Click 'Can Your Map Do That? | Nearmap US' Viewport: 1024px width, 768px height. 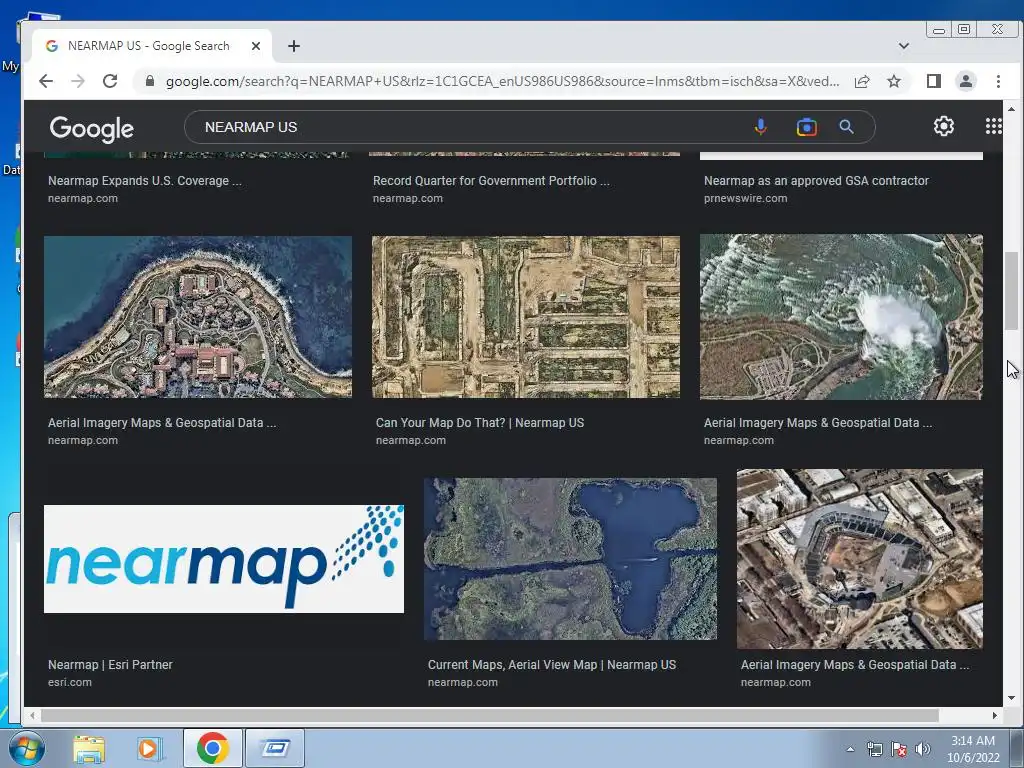[480, 423]
